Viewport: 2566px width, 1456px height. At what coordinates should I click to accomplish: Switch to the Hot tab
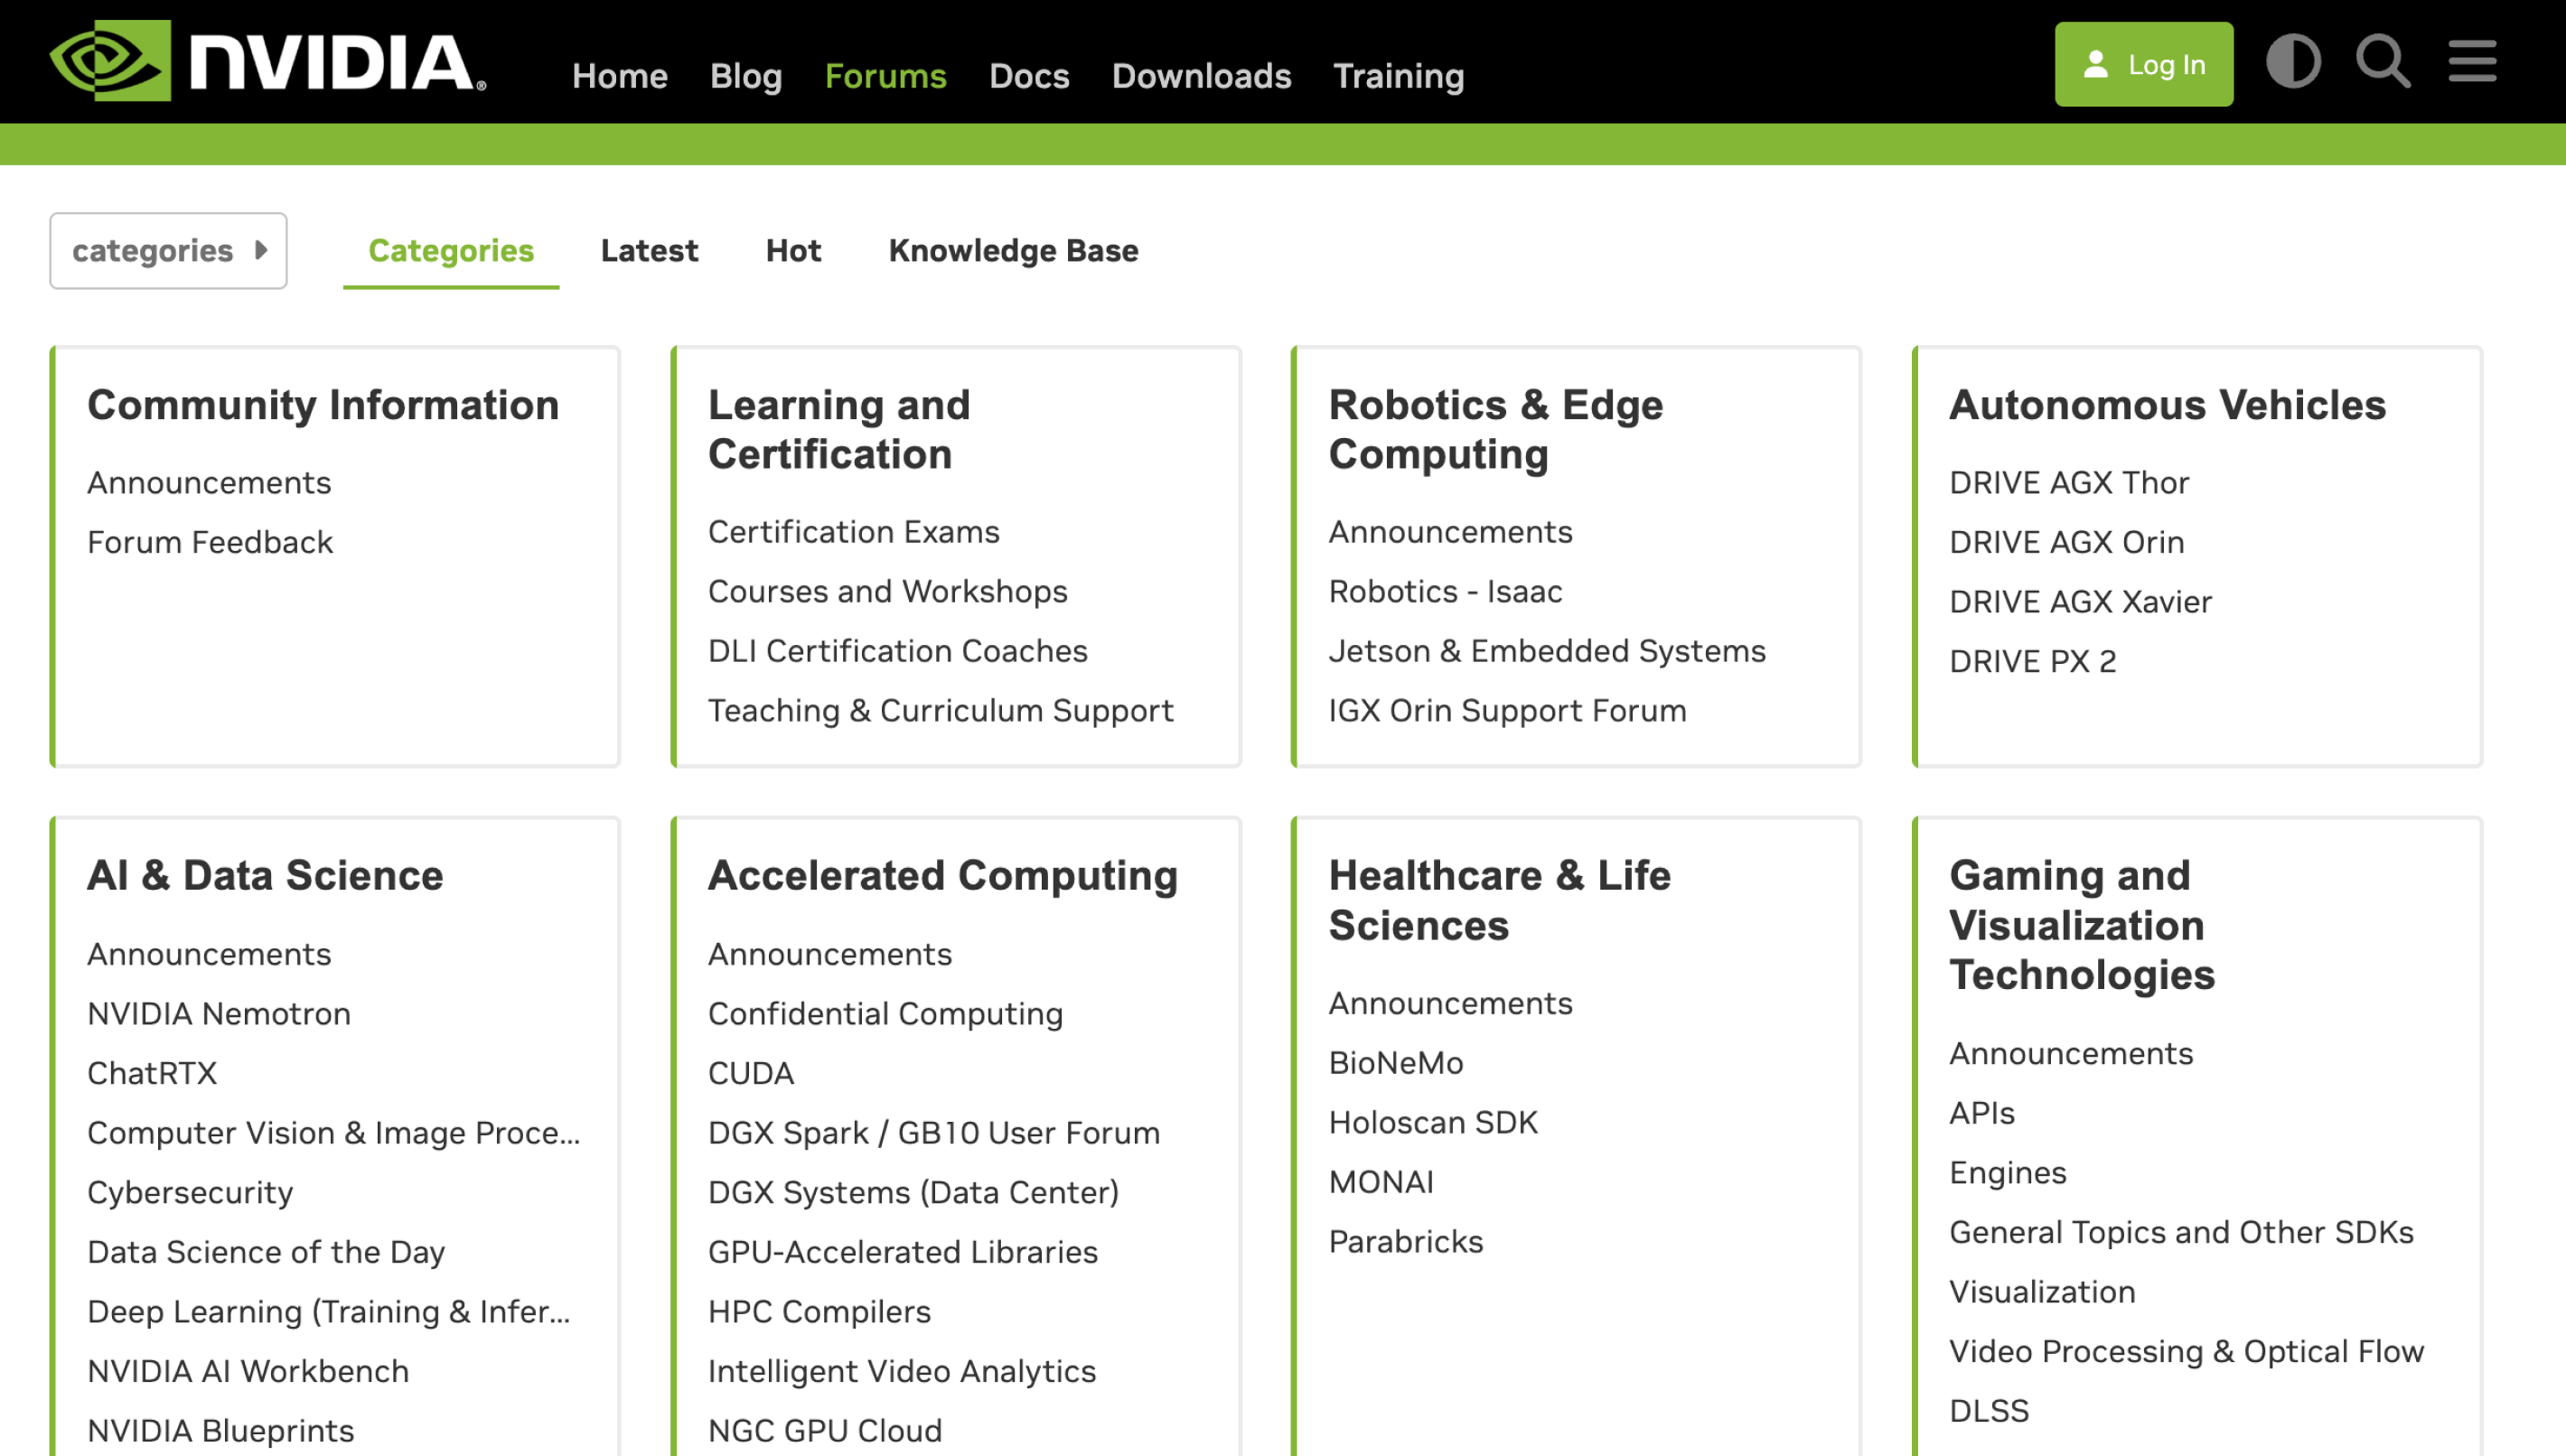[x=793, y=251]
